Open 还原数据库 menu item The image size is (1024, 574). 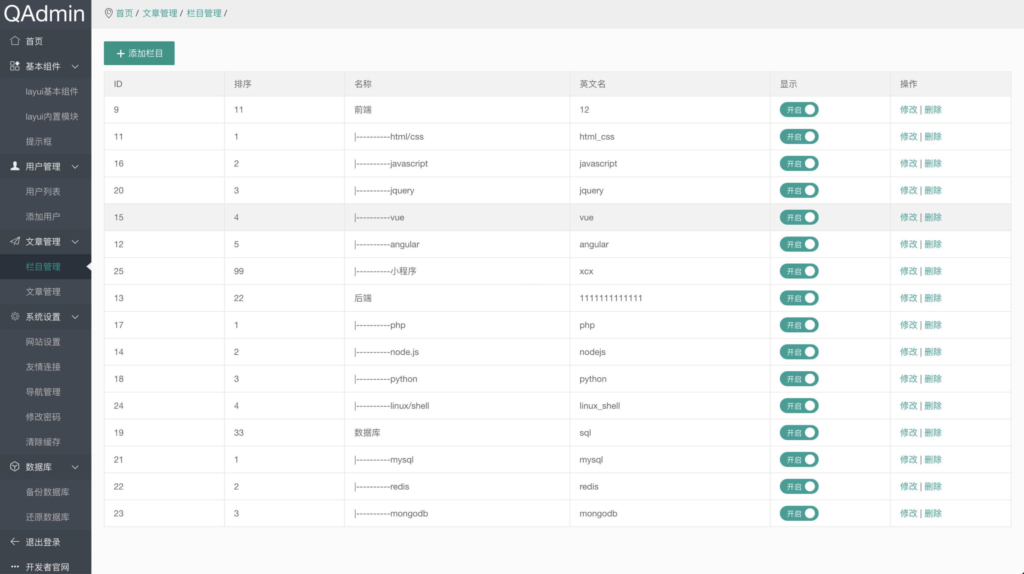[x=46, y=517]
